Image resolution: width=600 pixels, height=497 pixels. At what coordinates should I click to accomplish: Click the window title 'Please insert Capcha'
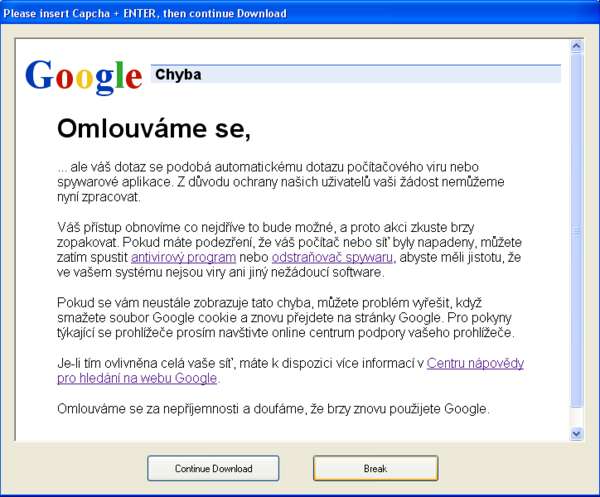(145, 13)
